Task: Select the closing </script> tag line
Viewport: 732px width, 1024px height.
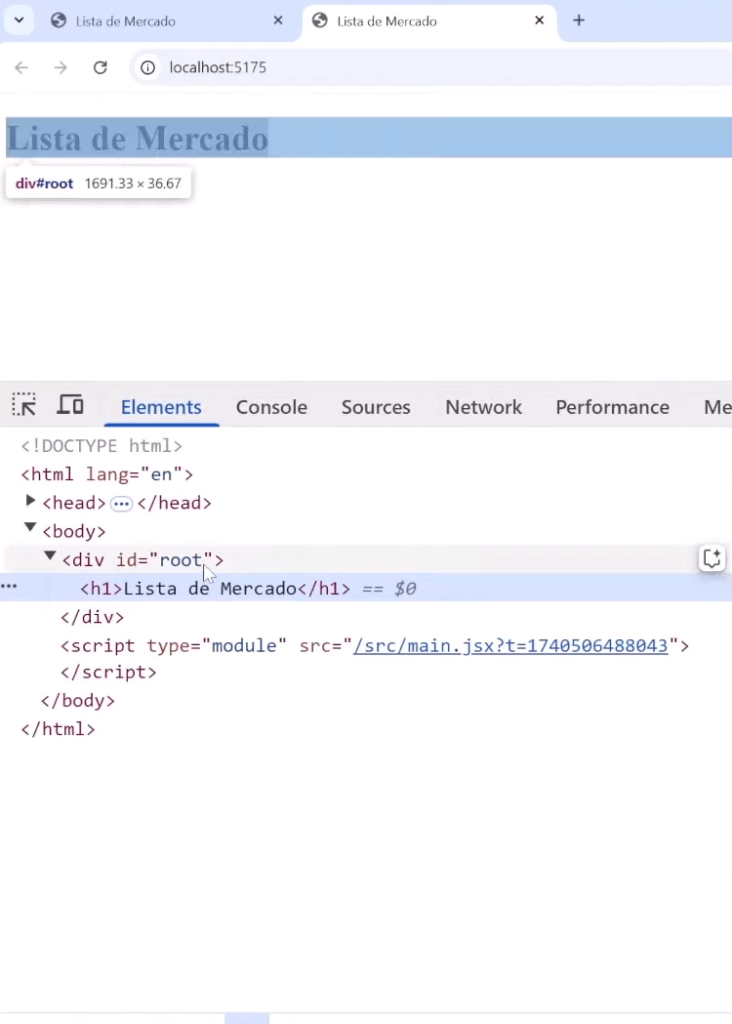Action: (108, 672)
